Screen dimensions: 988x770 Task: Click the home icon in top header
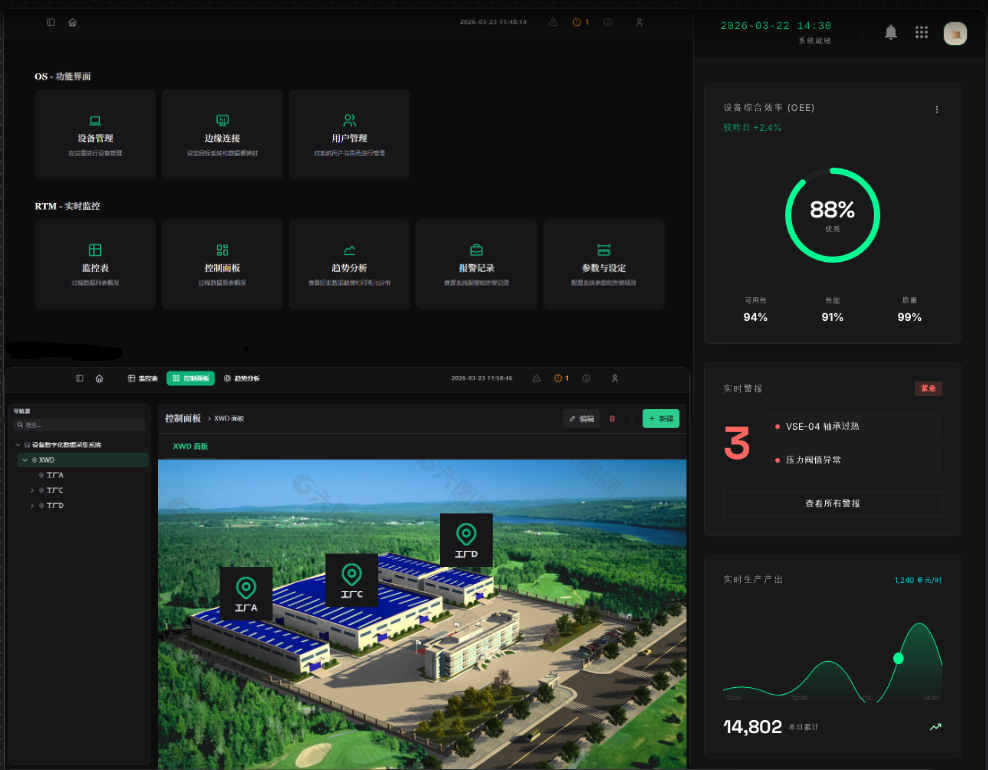pos(72,22)
